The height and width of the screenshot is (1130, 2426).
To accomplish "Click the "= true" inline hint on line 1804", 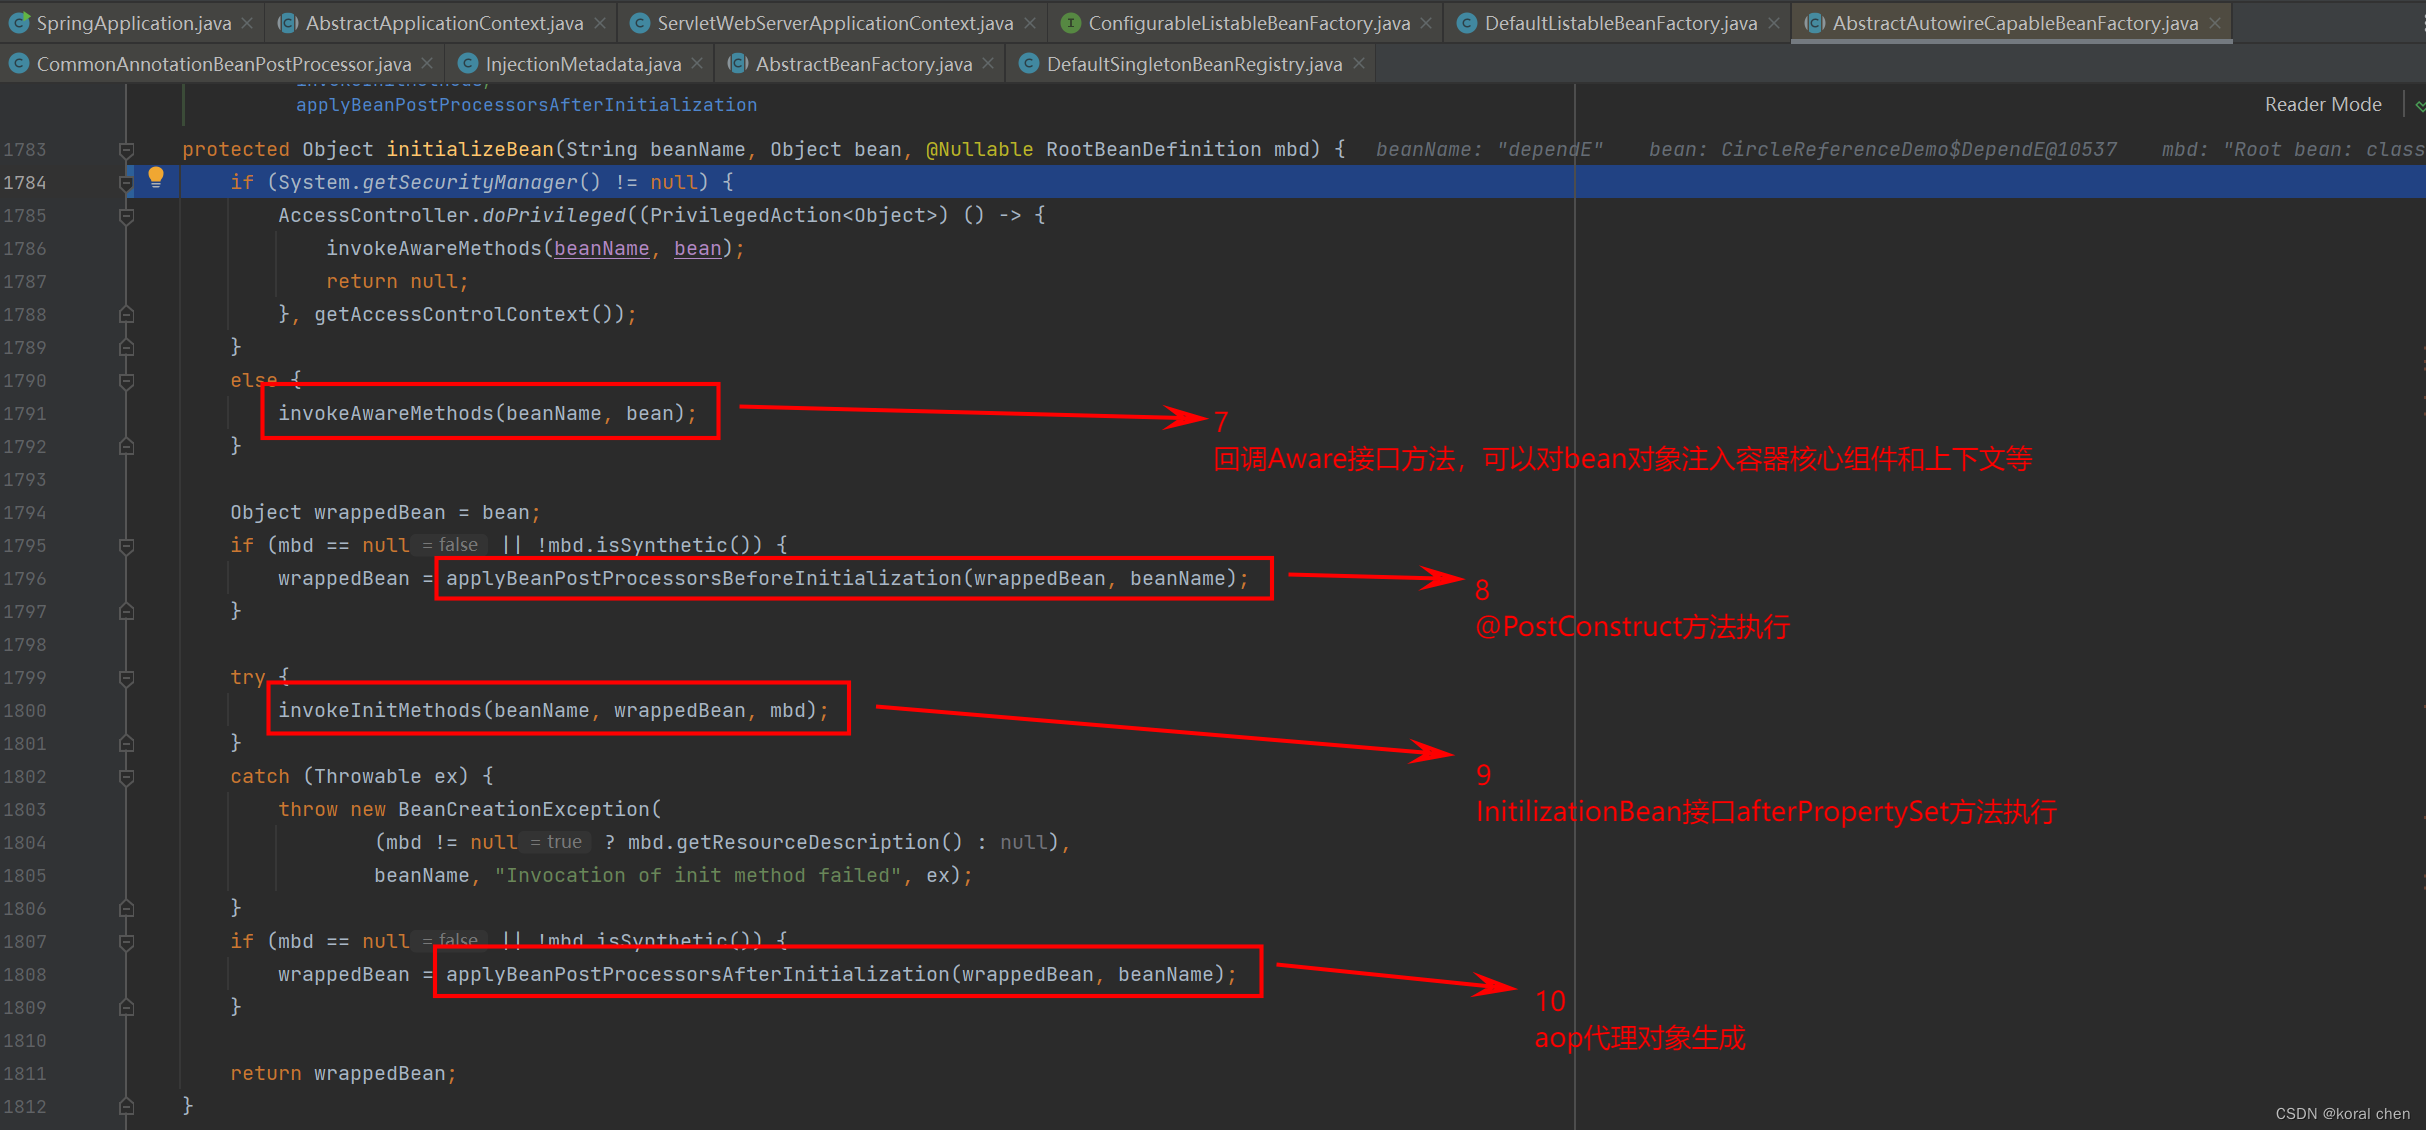I will [556, 842].
